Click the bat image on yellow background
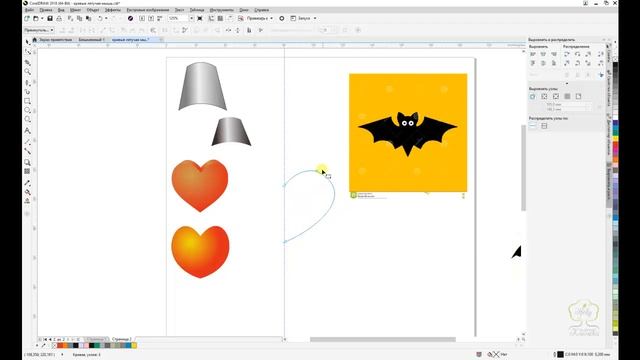640x360 pixels. (408, 133)
